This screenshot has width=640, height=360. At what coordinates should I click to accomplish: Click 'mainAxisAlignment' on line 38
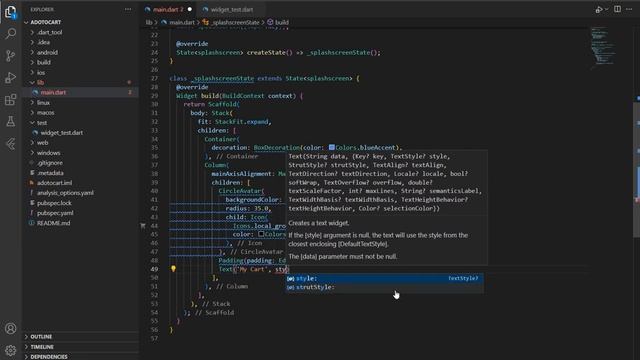(x=242, y=173)
